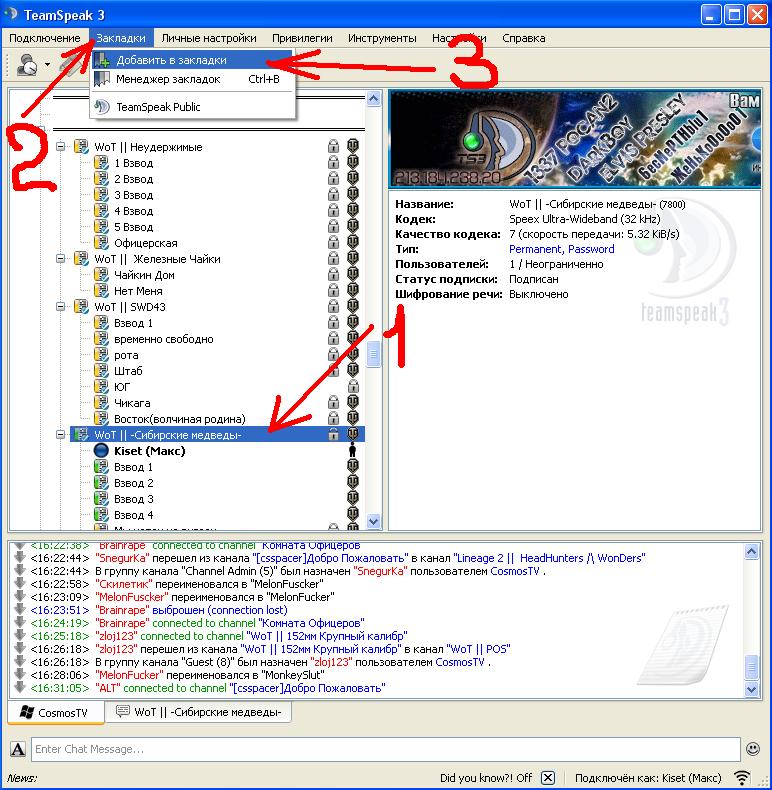Select the ЮГ channel
The image size is (772, 790).
point(122,387)
